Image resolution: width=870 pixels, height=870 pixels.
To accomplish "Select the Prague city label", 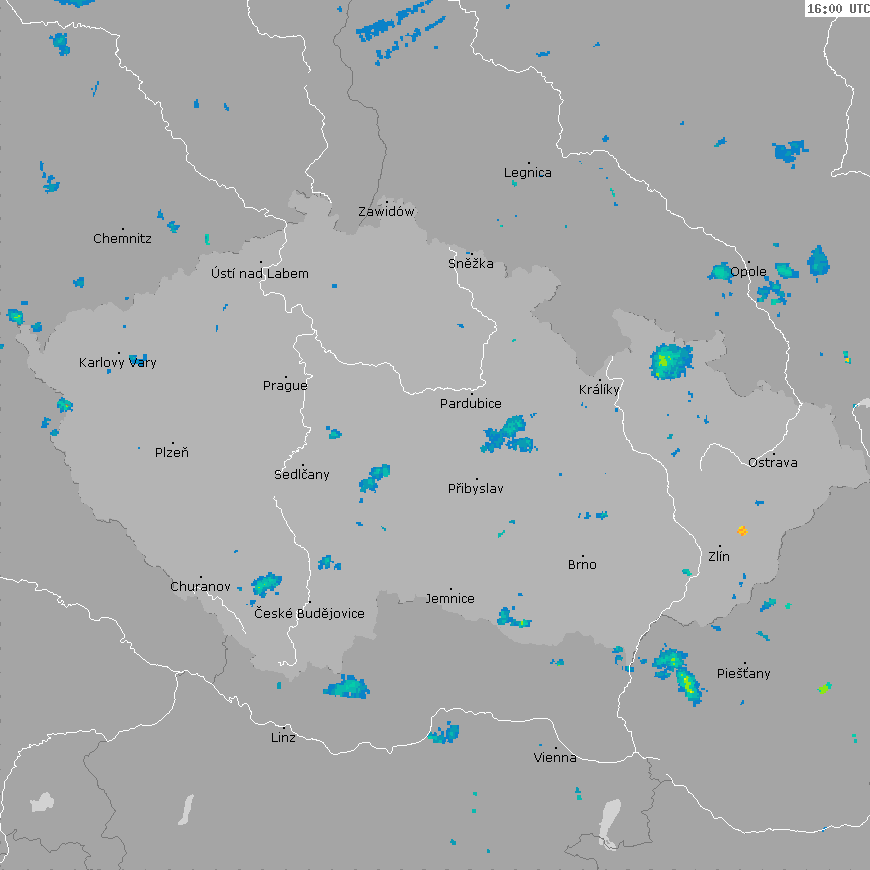I will tap(285, 386).
